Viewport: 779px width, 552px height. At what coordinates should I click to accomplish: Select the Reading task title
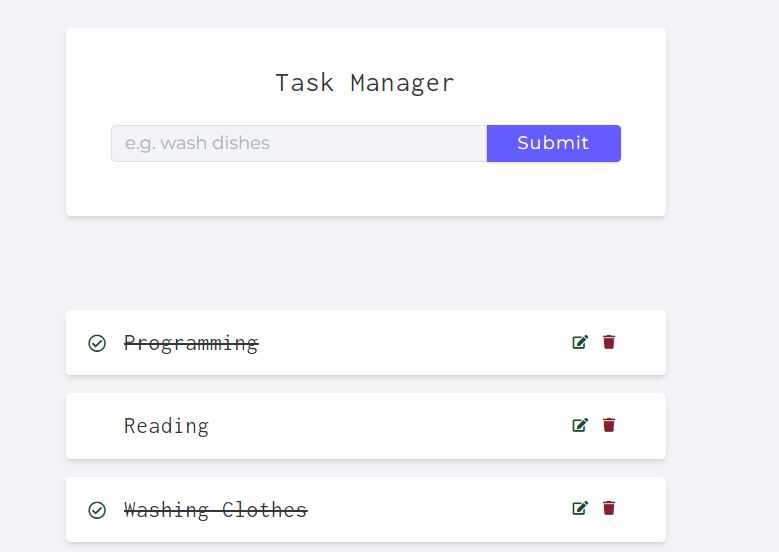[166, 426]
